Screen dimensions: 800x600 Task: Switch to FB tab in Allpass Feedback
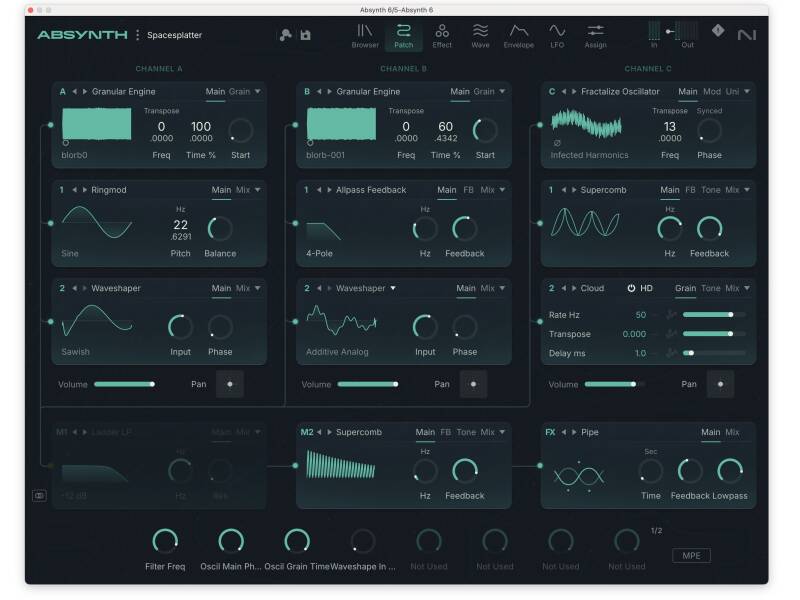[x=469, y=190]
